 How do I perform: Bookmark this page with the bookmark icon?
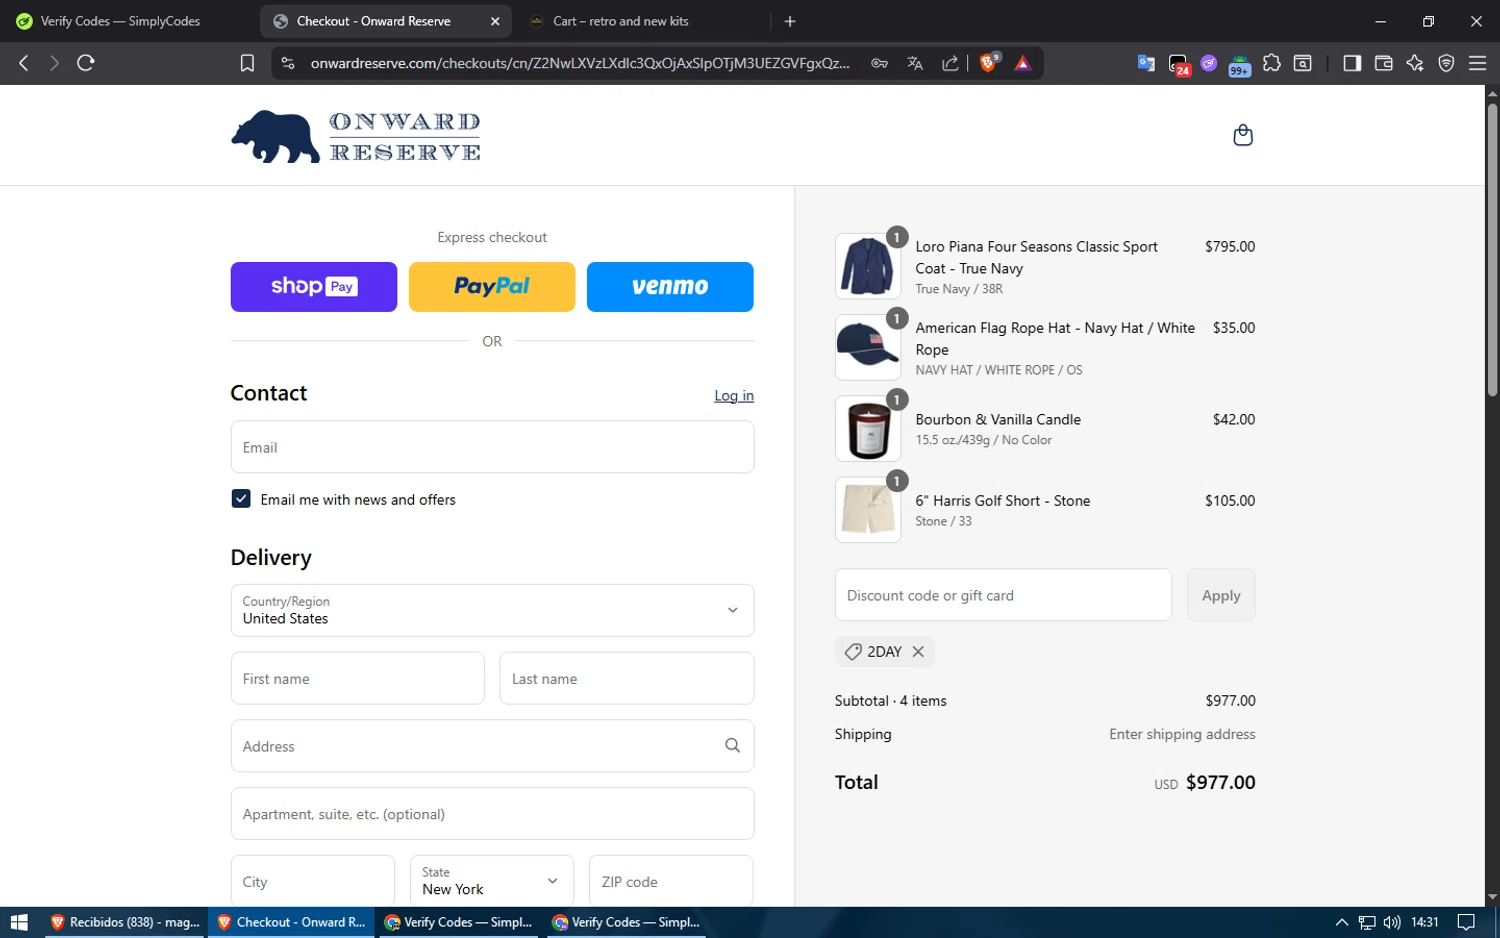(247, 63)
